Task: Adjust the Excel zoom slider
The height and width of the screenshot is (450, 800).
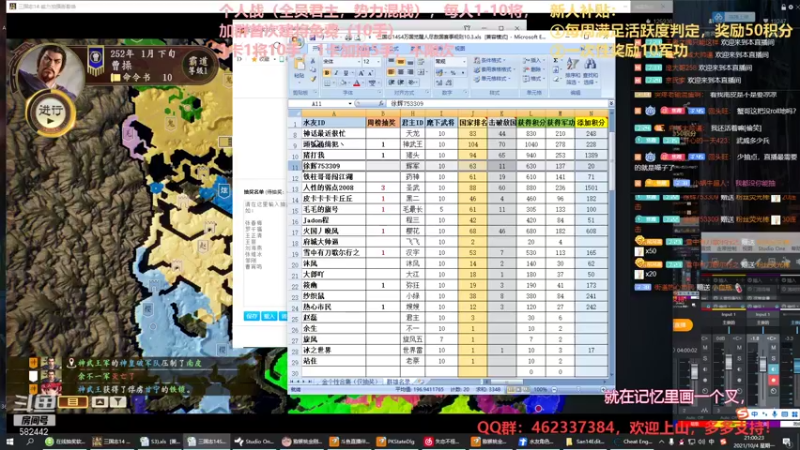Action: 577,390
